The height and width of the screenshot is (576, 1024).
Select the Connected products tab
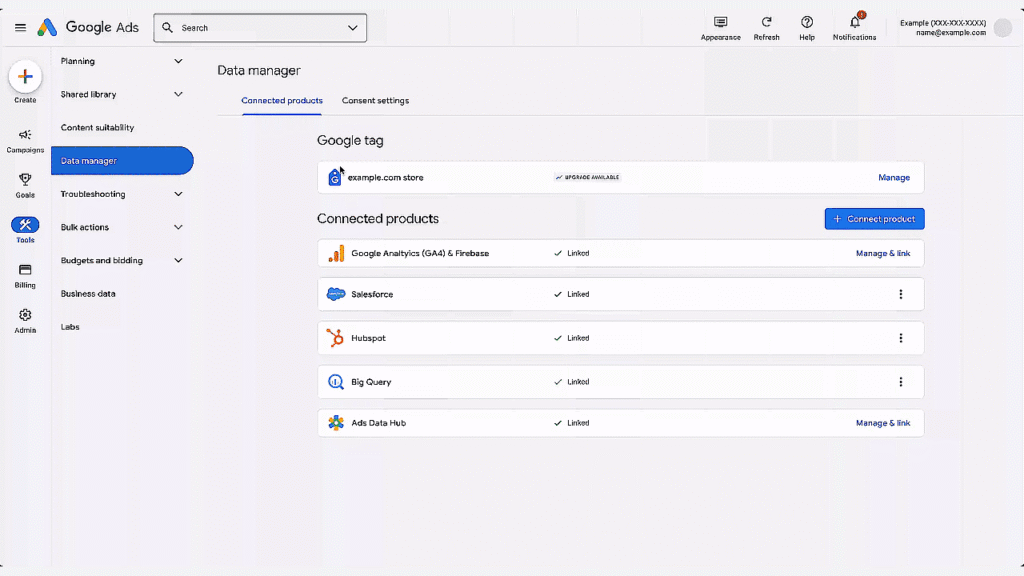pos(281,100)
